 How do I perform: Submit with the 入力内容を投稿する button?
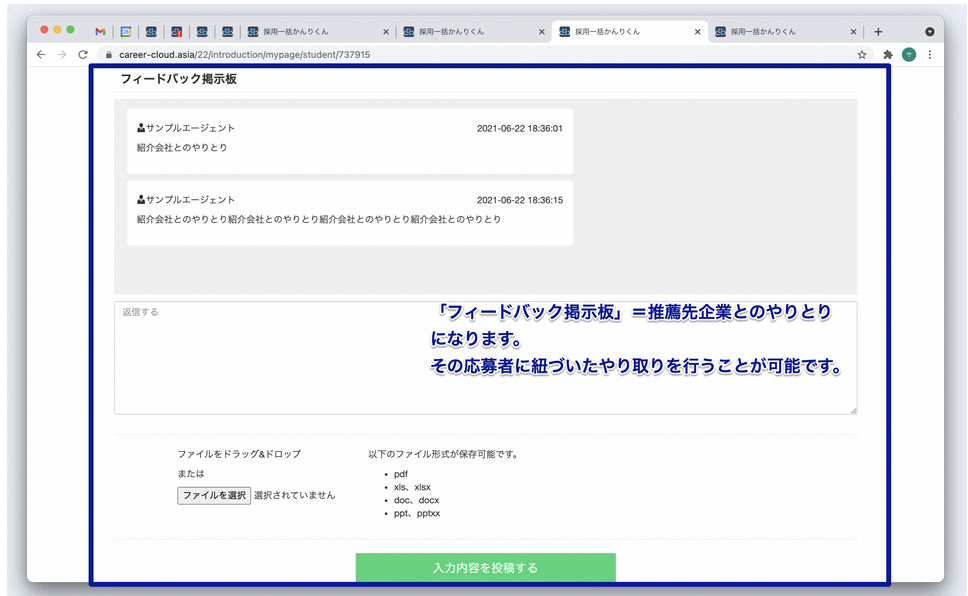(x=484, y=566)
